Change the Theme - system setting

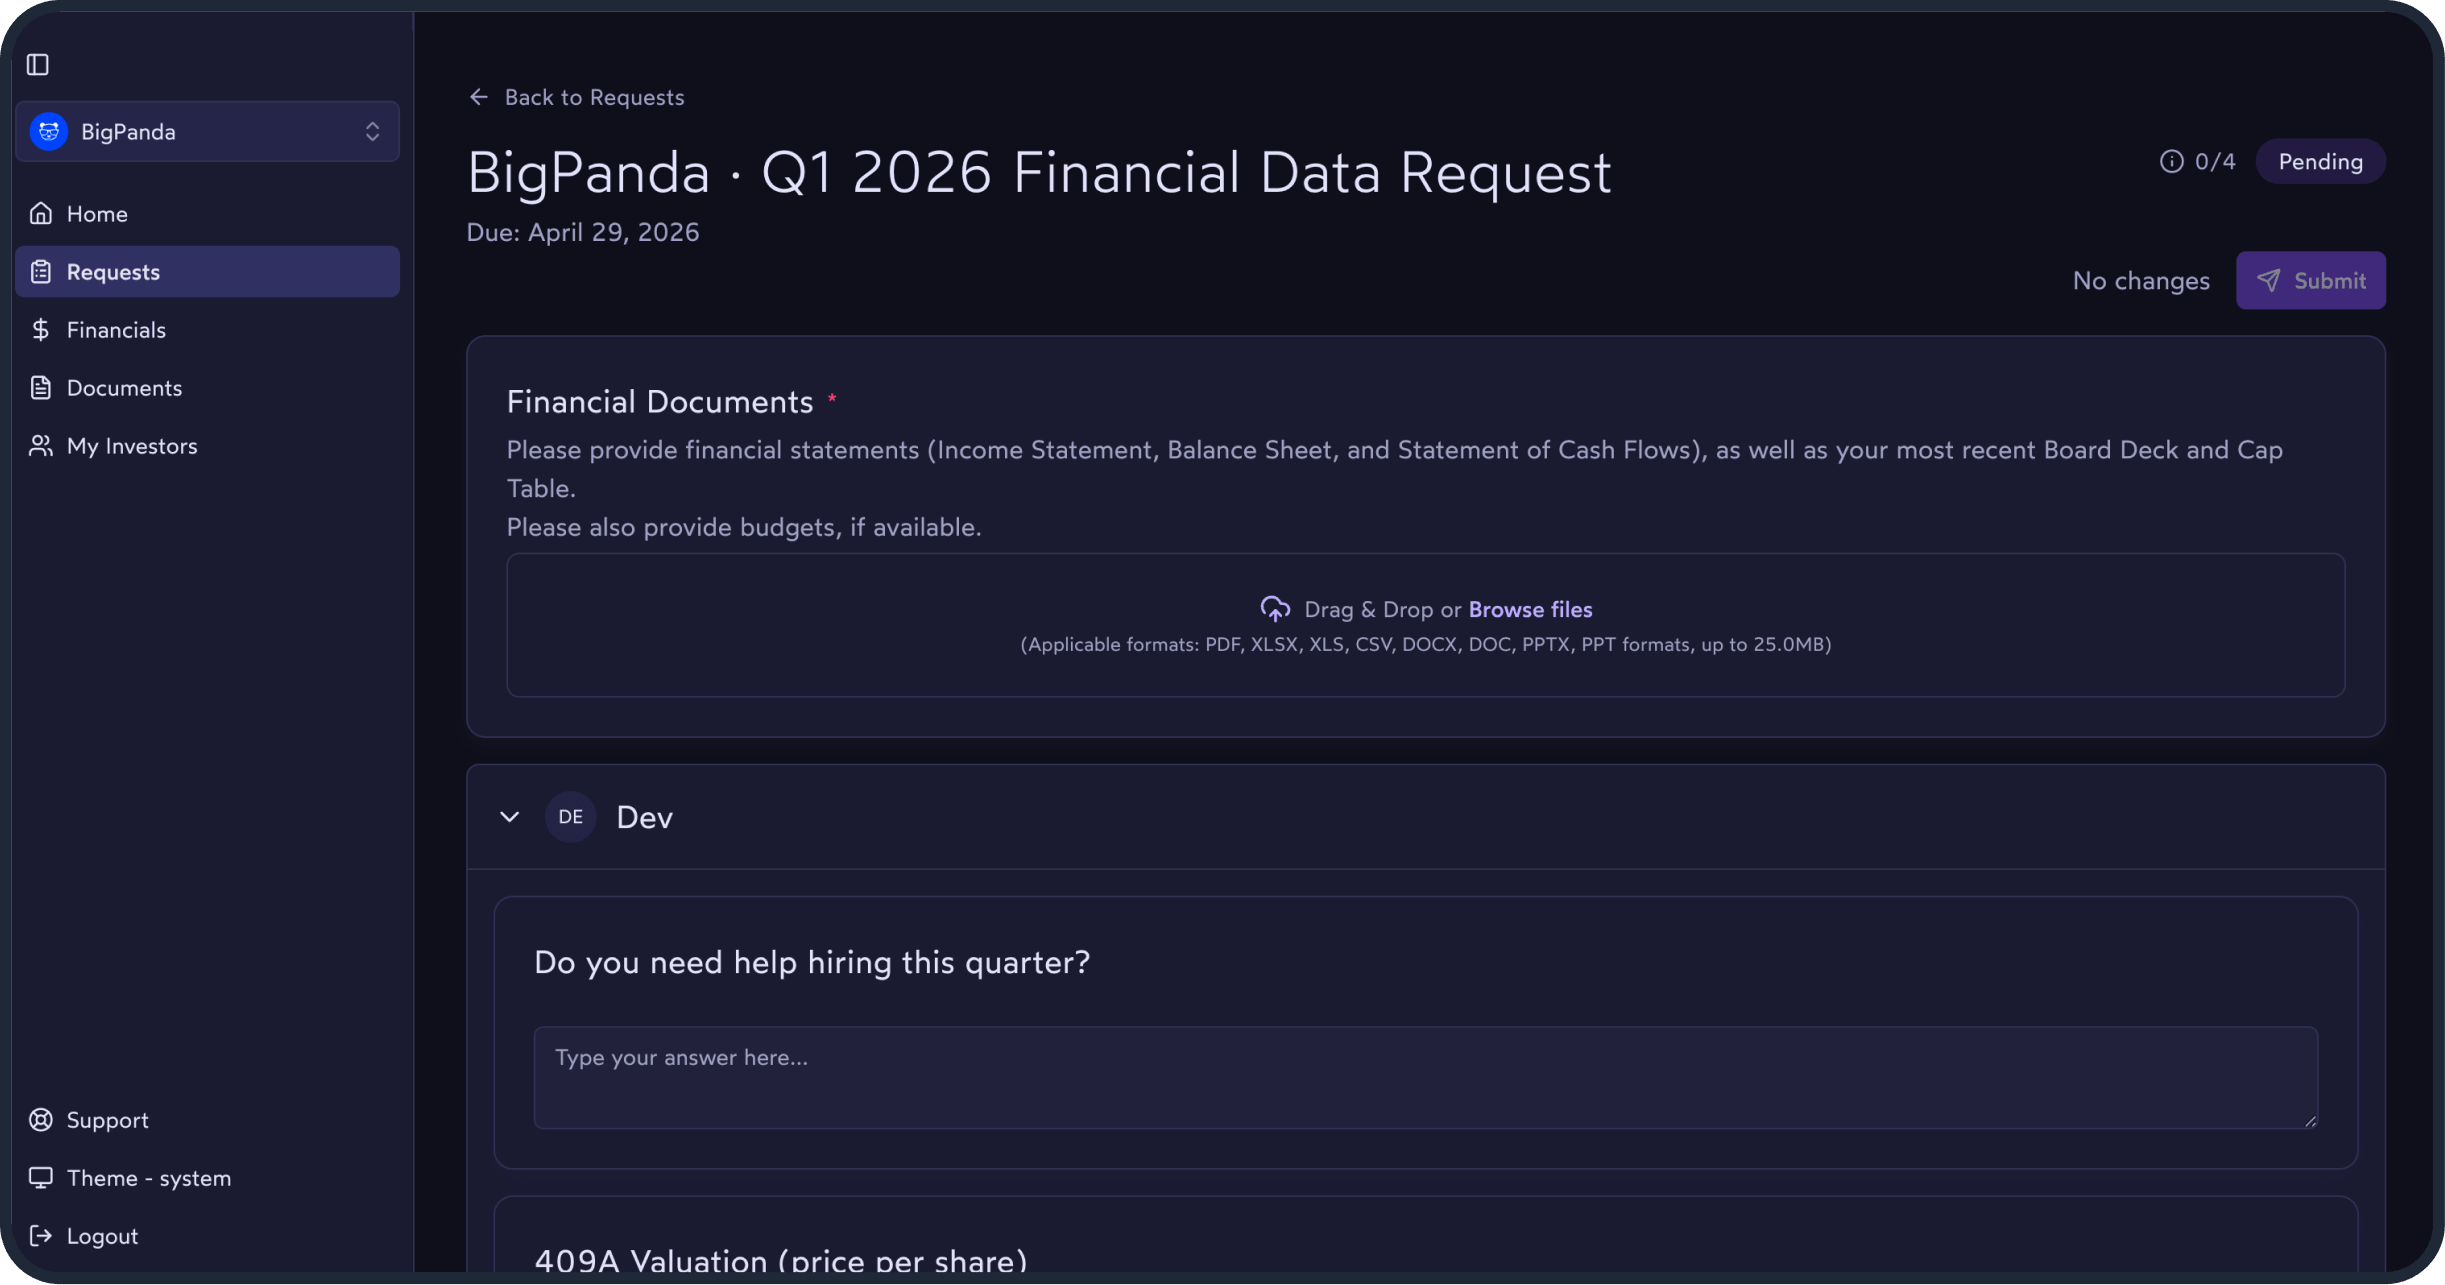(207, 1178)
